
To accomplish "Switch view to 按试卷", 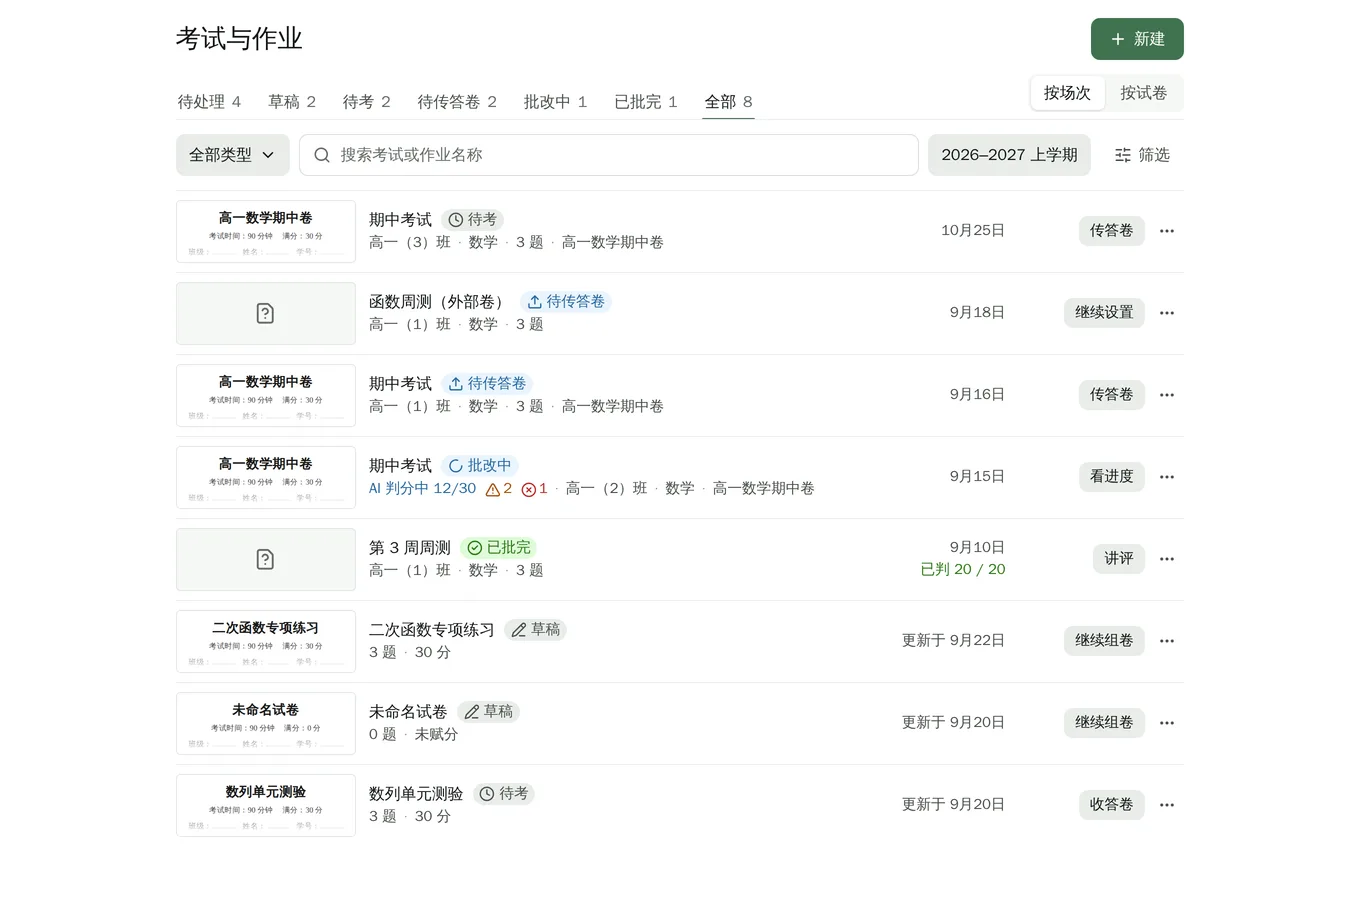I will 1143,93.
